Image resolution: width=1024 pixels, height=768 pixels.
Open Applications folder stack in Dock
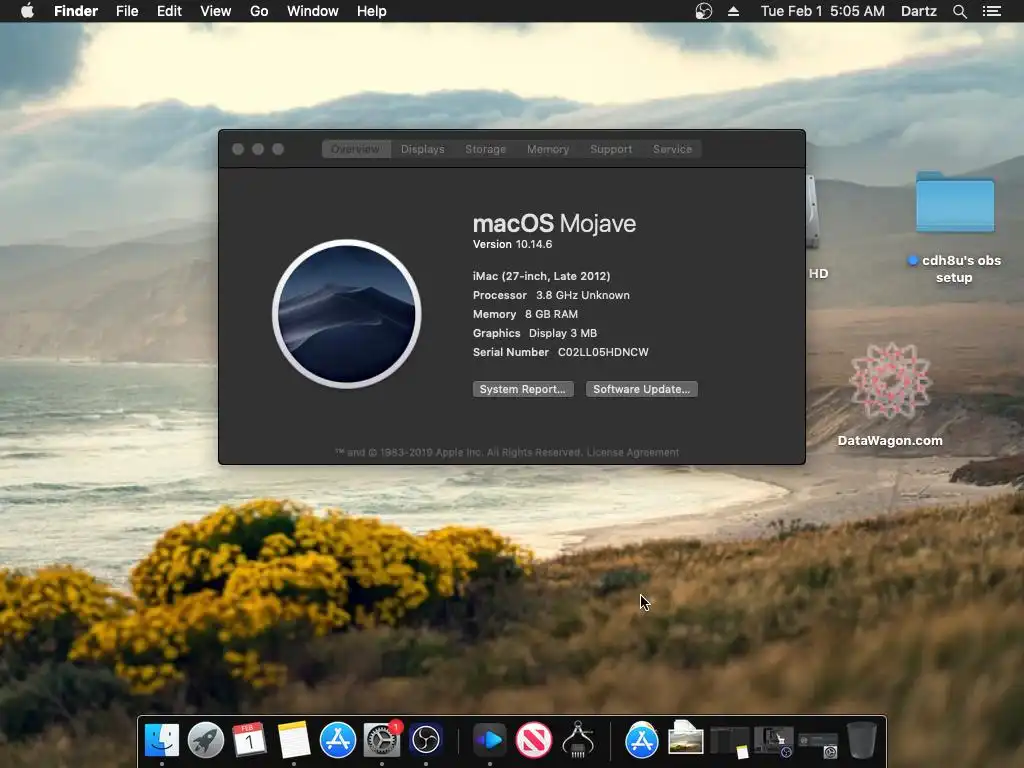pyautogui.click(x=641, y=740)
